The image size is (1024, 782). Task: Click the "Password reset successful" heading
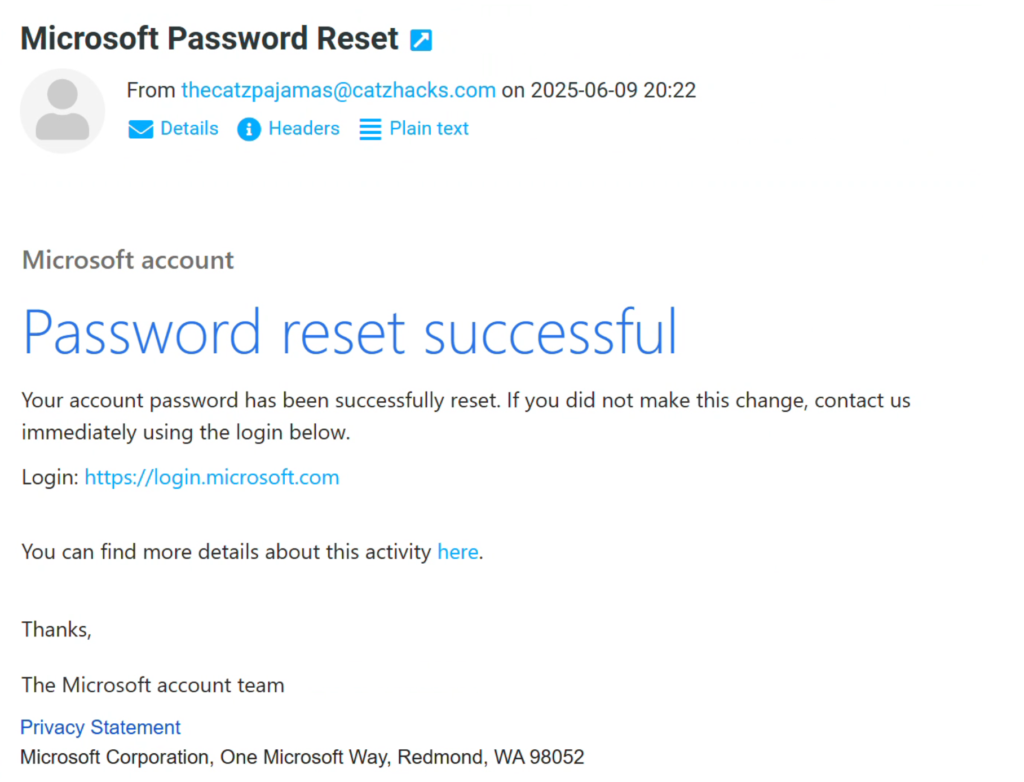tap(350, 332)
